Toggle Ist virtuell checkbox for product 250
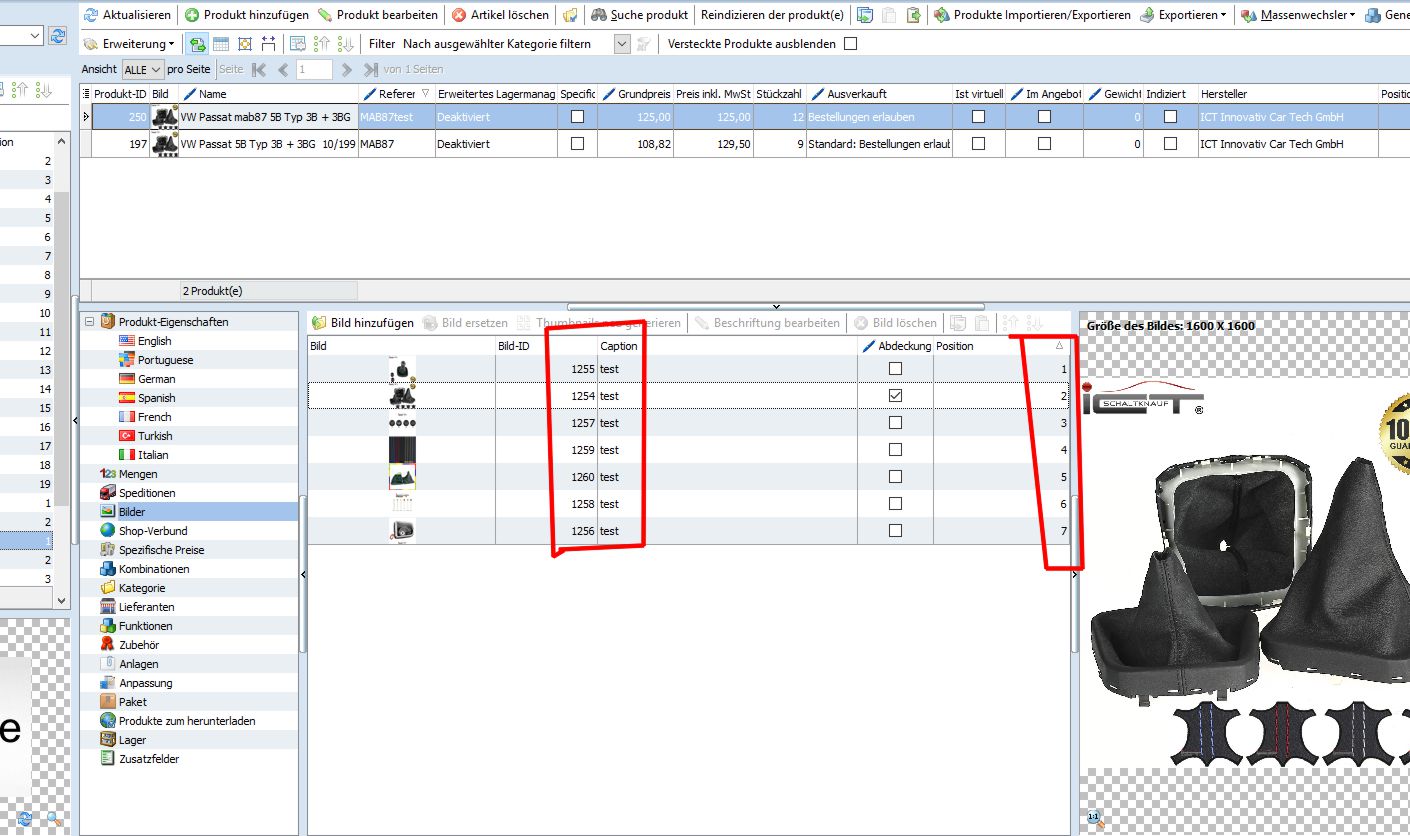 pos(978,117)
